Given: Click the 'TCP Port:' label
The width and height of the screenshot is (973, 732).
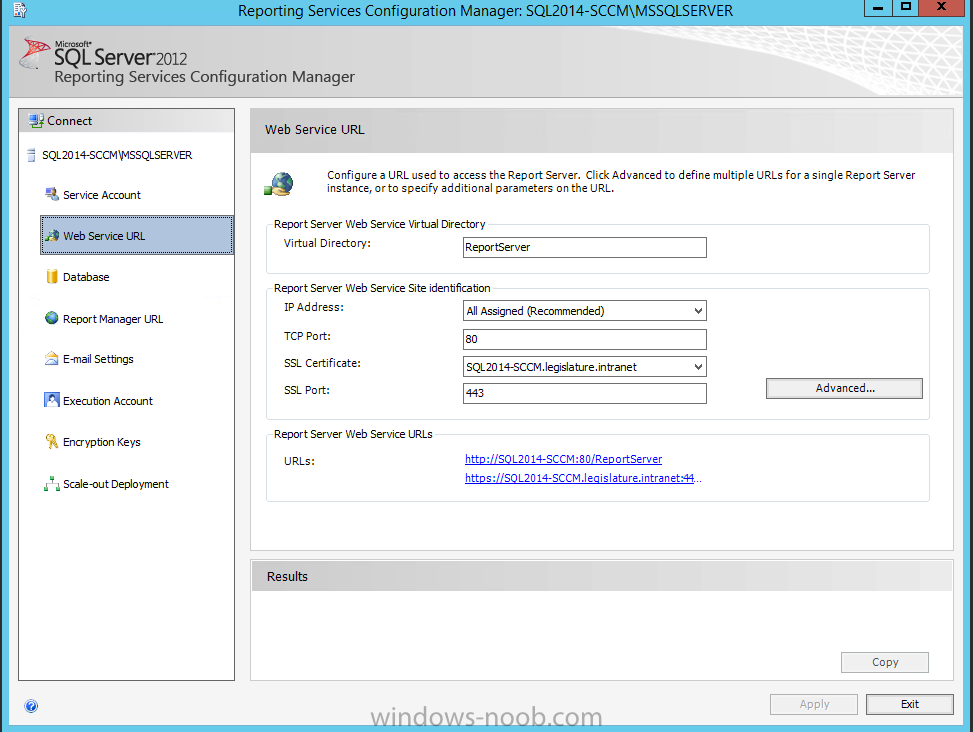Looking at the screenshot, I should pyautogui.click(x=307, y=336).
